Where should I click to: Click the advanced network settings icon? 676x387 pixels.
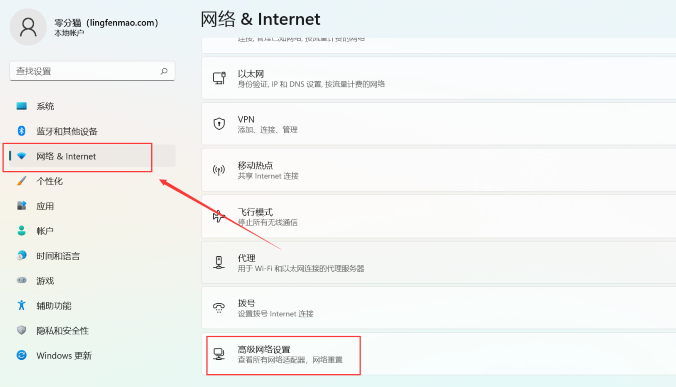click(219, 354)
